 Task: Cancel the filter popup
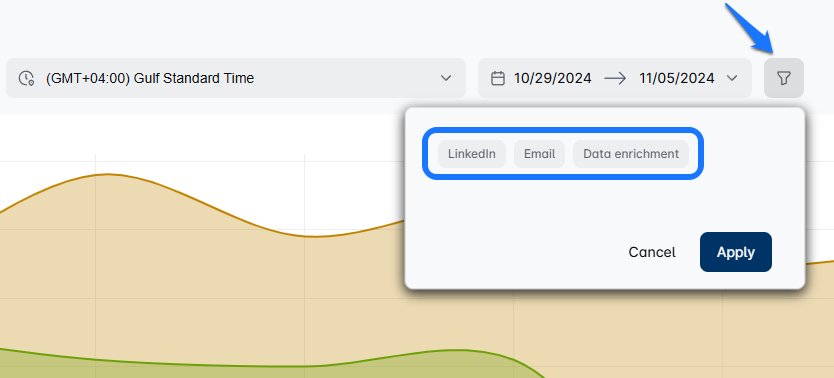point(652,252)
